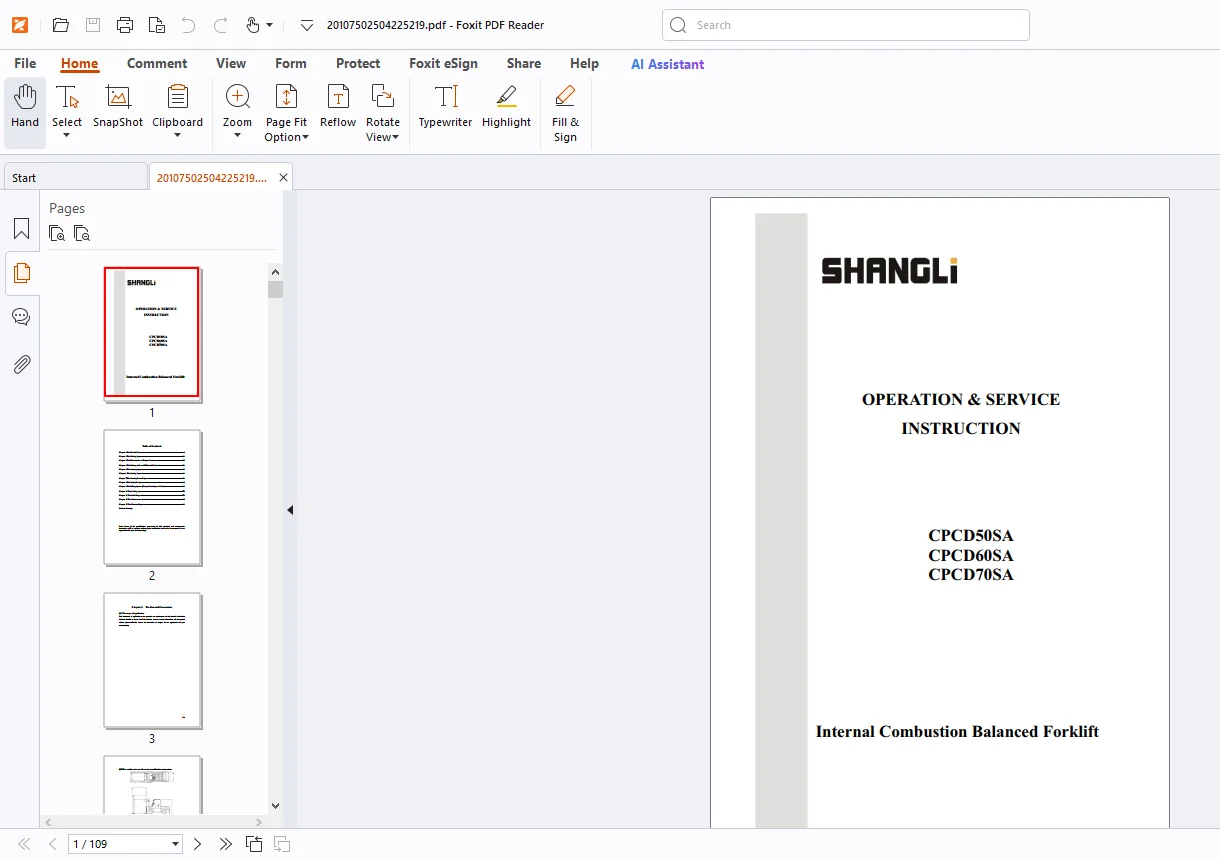Select page 1 thumbnail
This screenshot has width=1220, height=860.
click(x=152, y=333)
